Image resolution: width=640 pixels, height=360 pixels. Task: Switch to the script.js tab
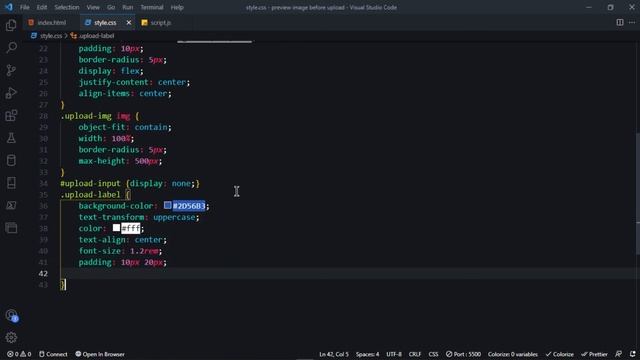(x=160, y=23)
